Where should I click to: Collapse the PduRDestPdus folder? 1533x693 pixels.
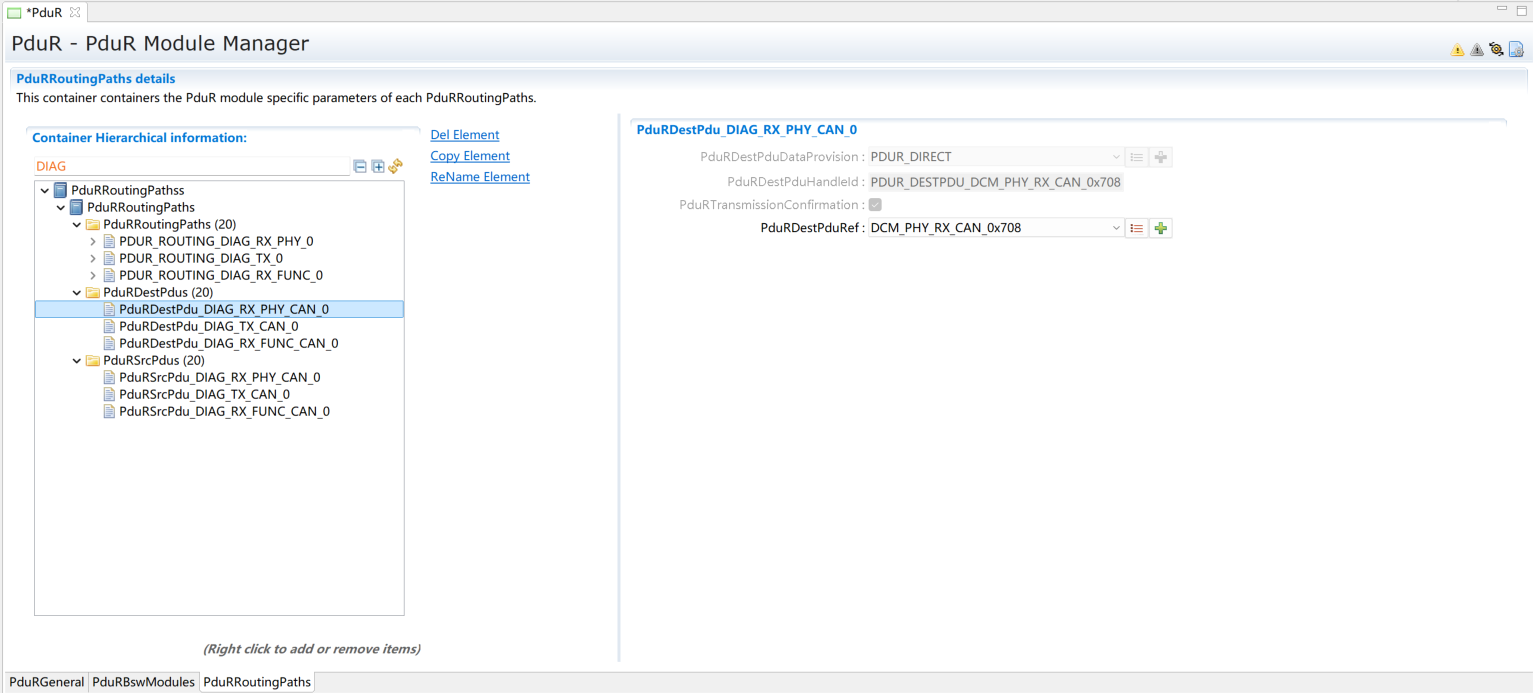point(77,293)
